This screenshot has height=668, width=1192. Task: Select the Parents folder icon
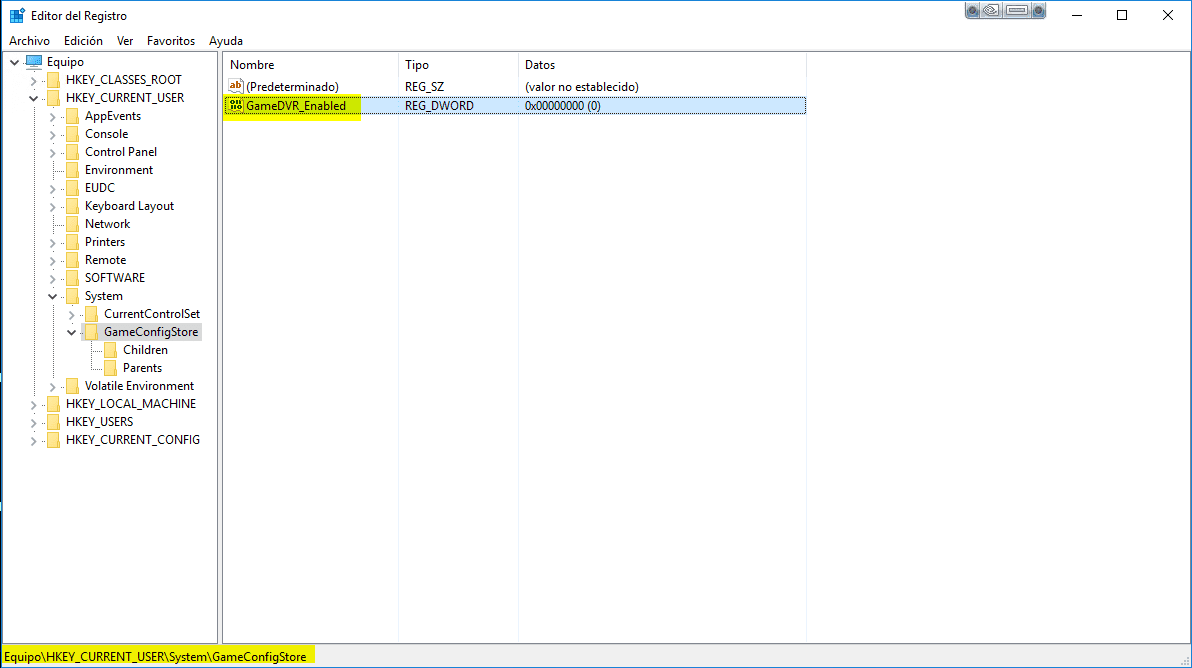(110, 368)
